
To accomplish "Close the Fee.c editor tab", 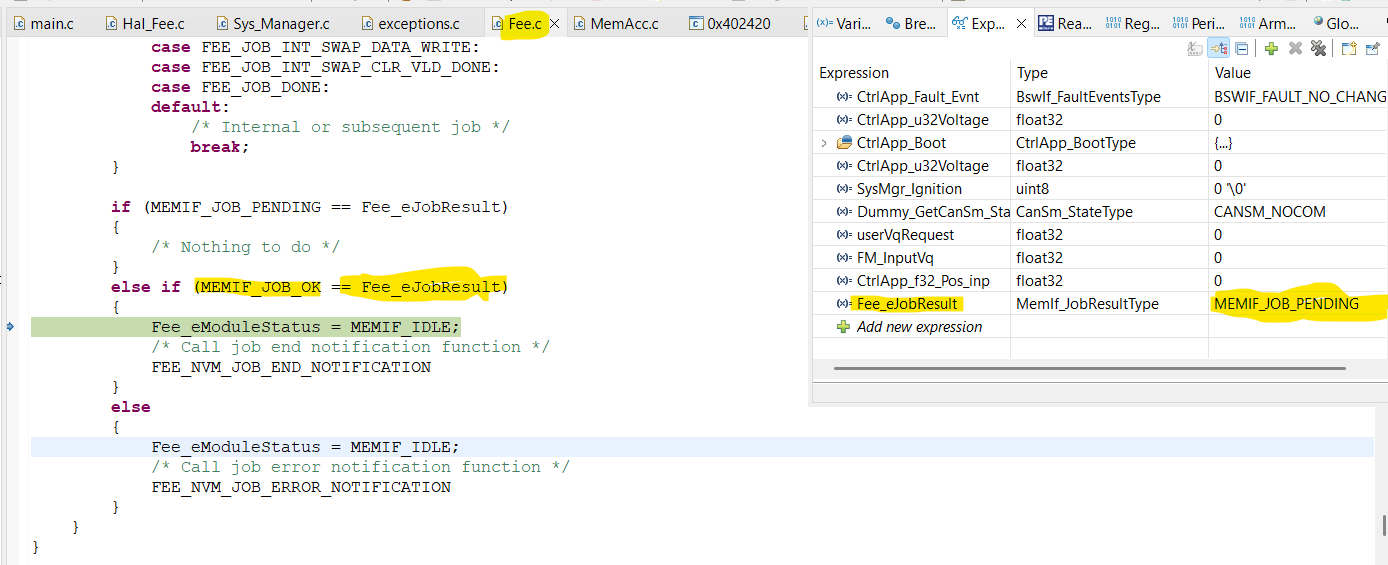I will [556, 23].
